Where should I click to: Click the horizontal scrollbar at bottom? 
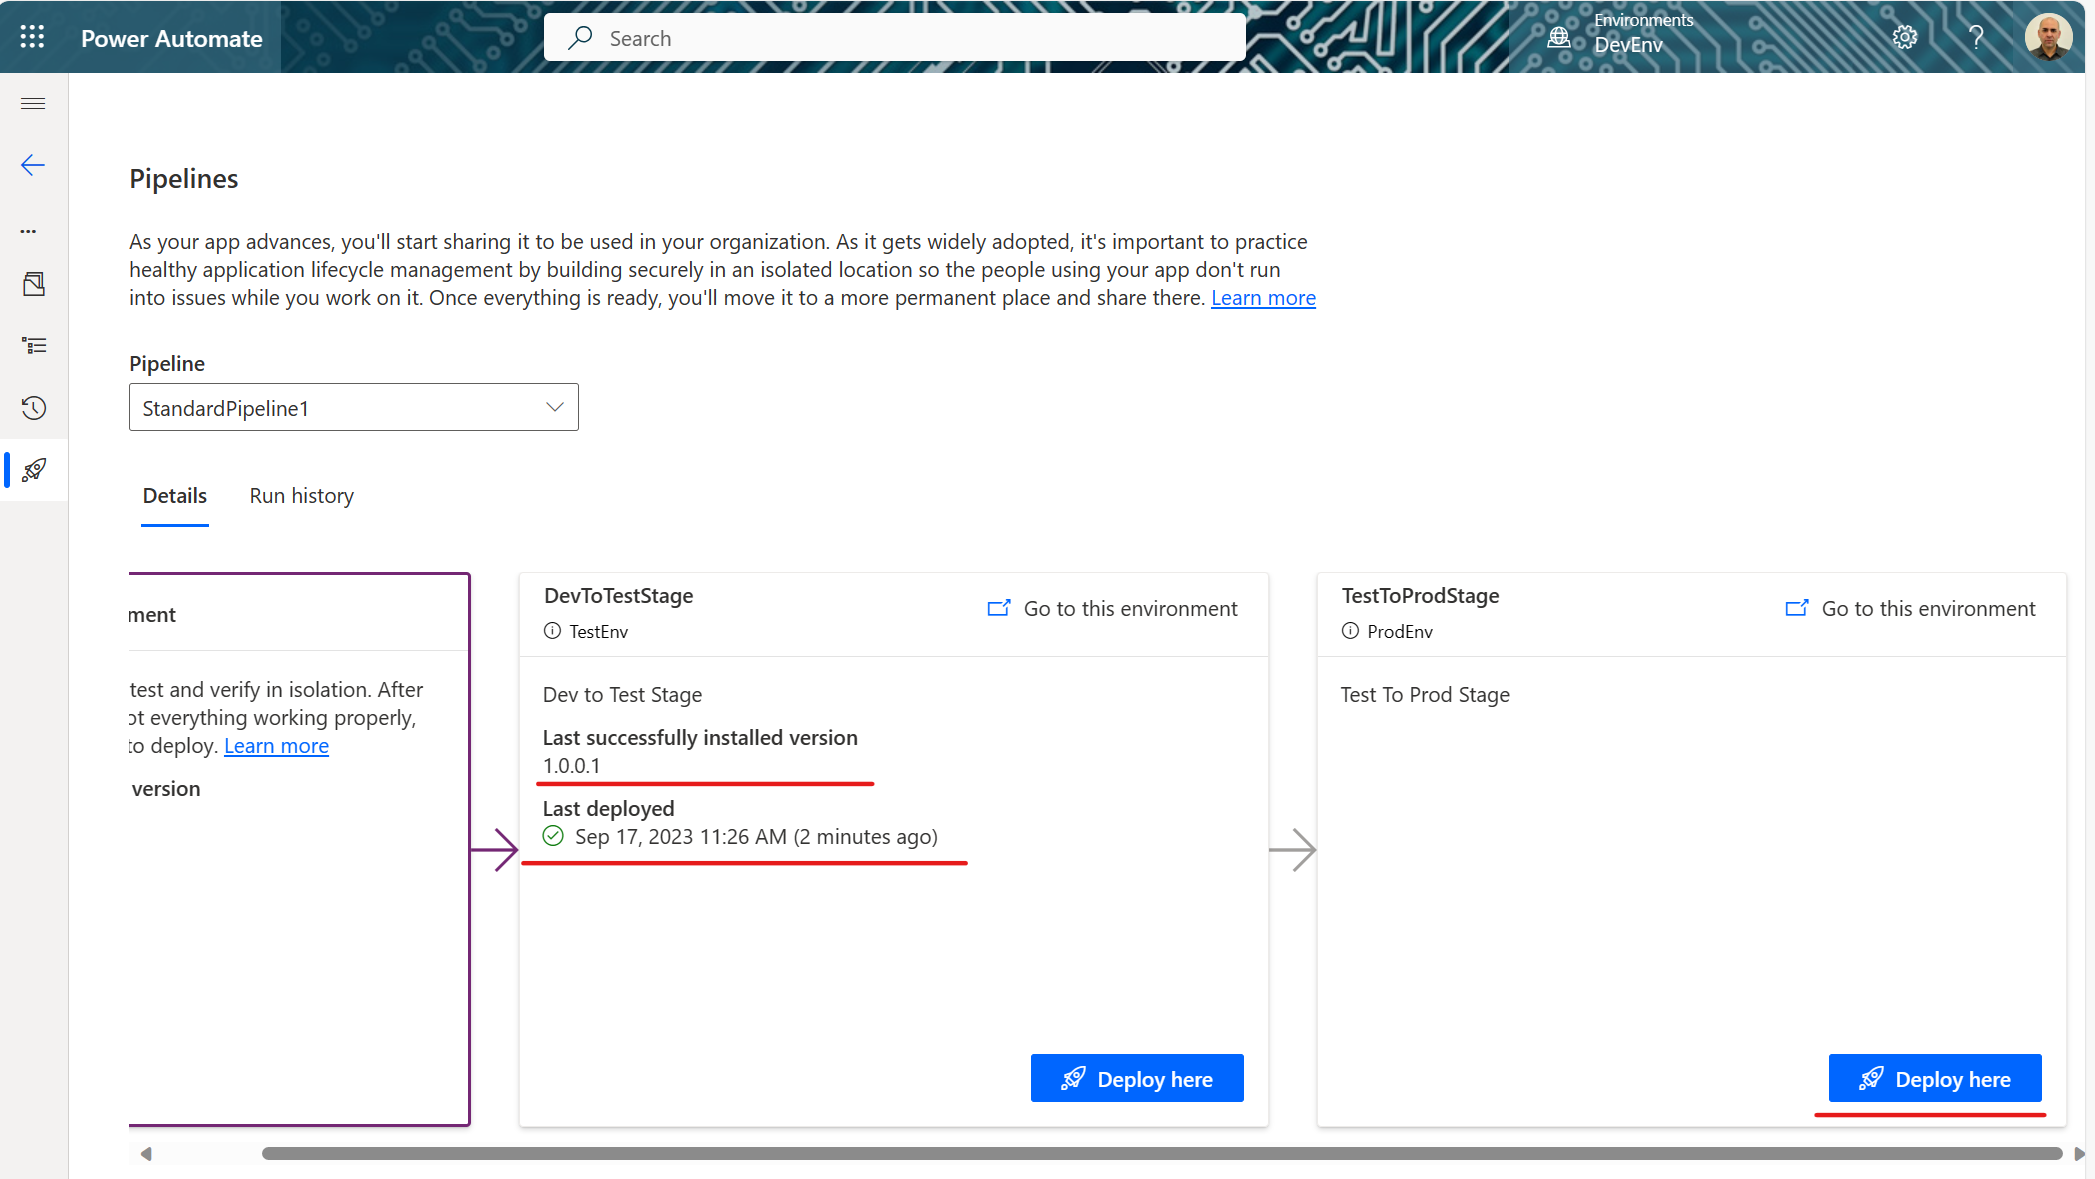[1160, 1154]
